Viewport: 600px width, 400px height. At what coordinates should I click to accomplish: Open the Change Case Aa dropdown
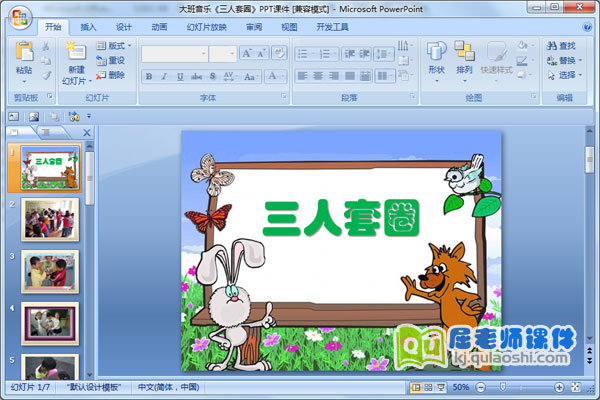(251, 77)
